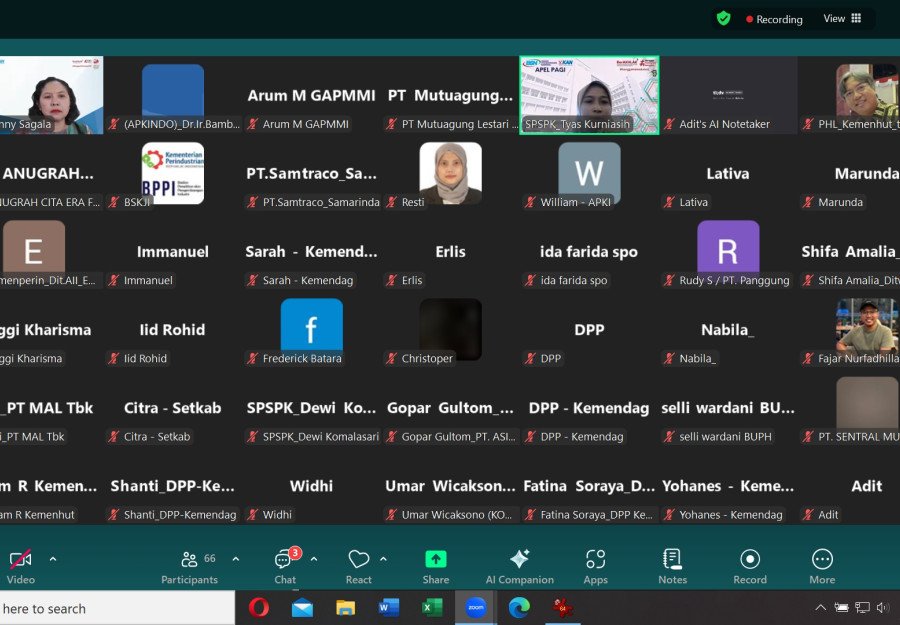Open the Apps icon in Zoom toolbar
900x625 pixels.
coord(596,566)
